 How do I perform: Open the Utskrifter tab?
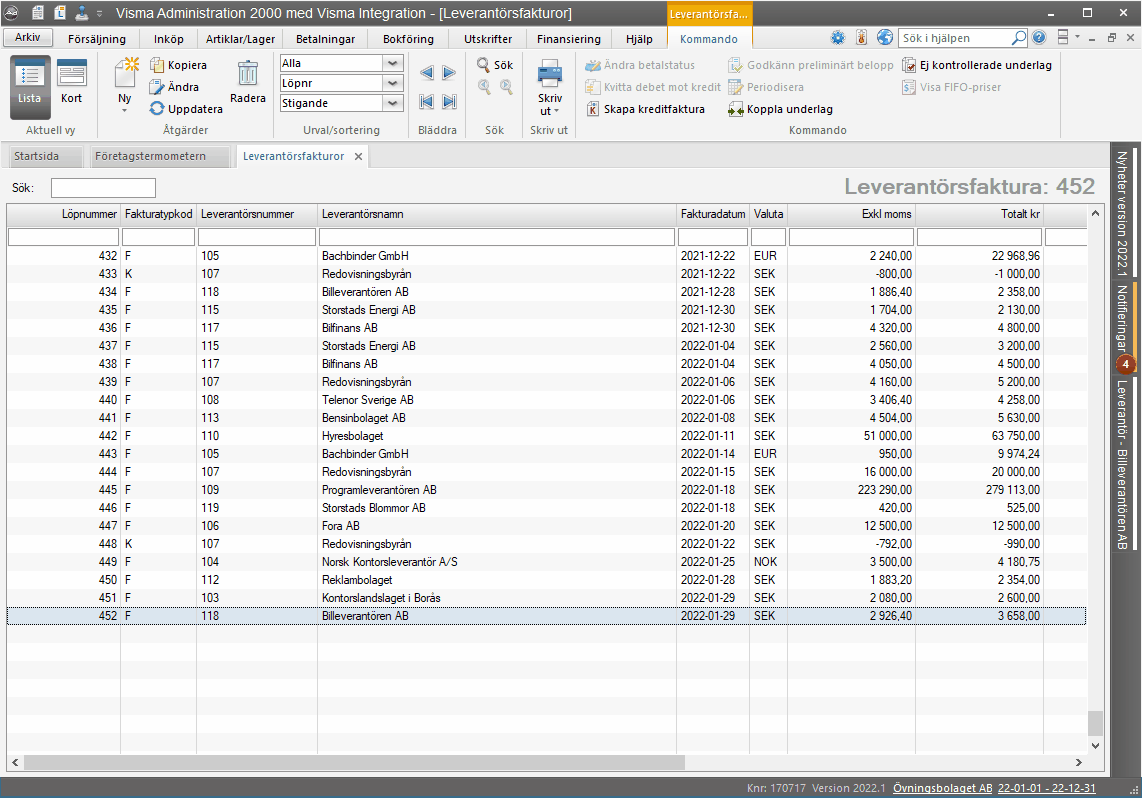pyautogui.click(x=488, y=39)
